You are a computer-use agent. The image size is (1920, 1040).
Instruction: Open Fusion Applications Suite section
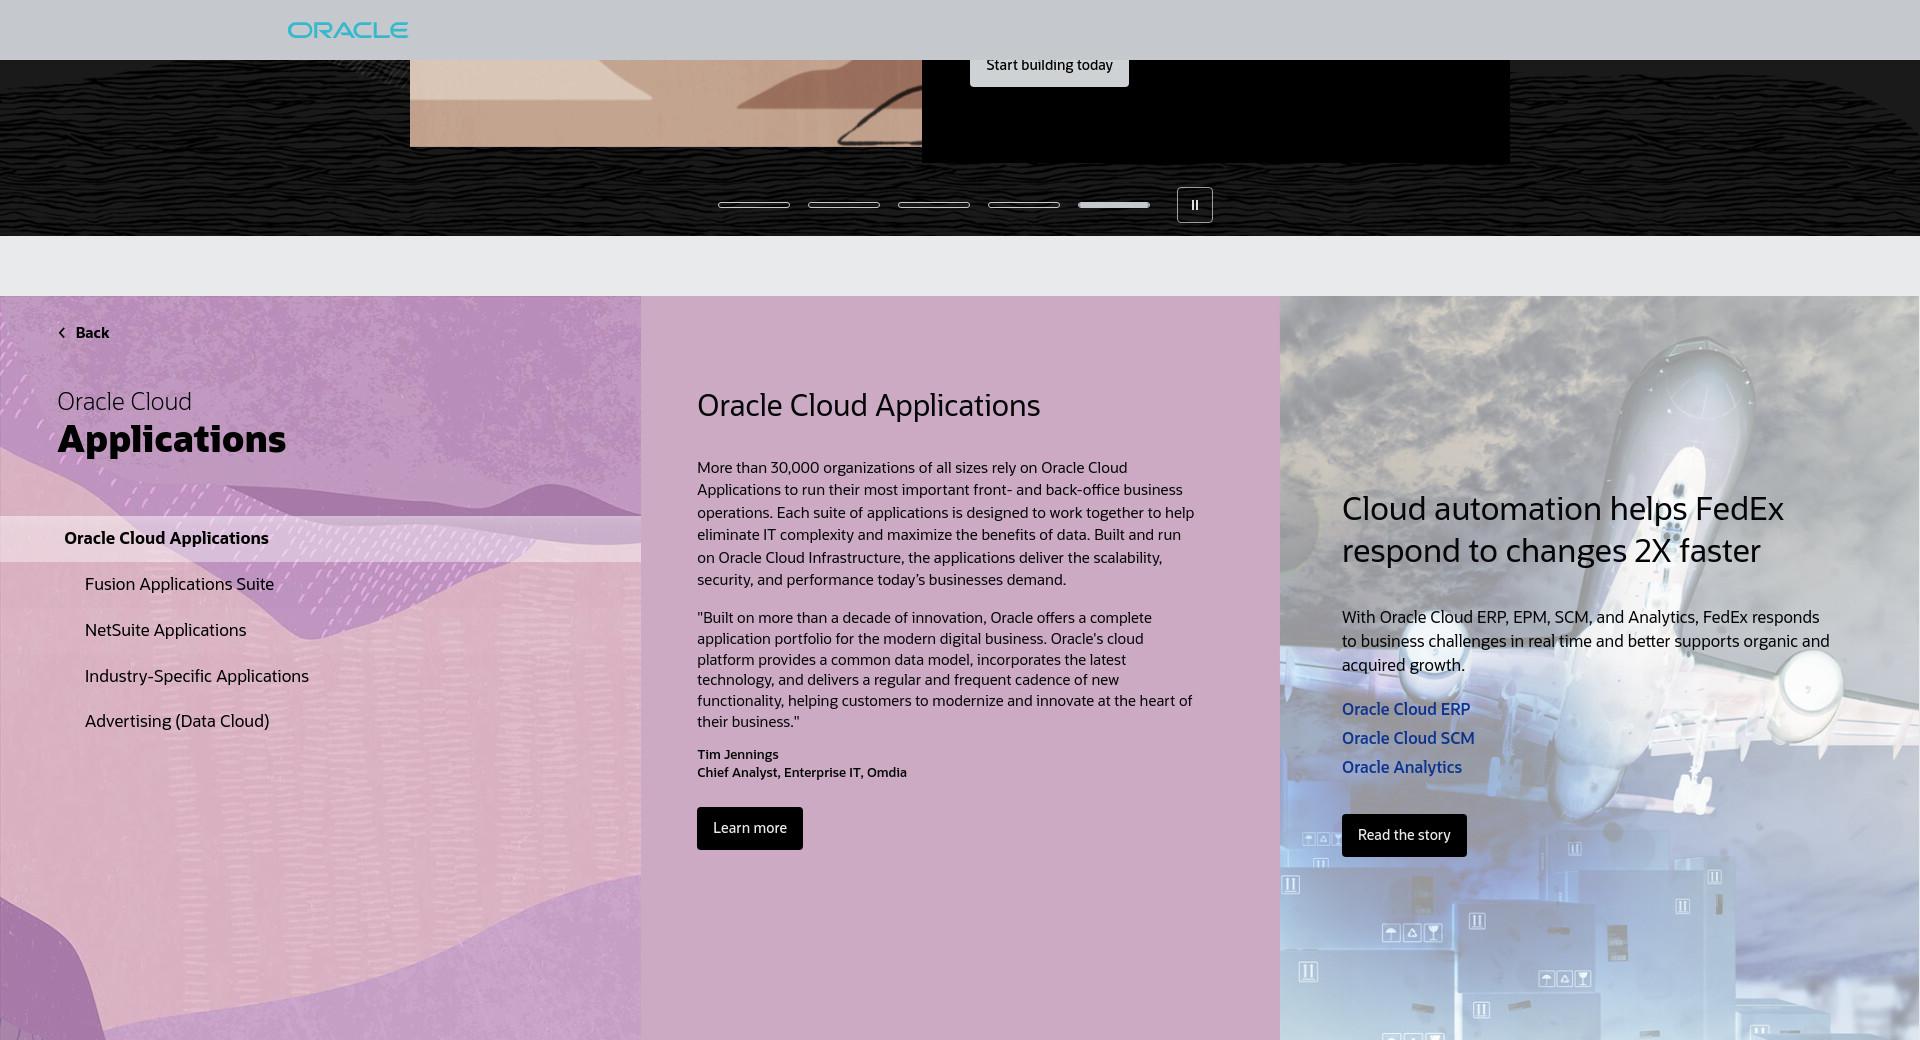point(179,584)
